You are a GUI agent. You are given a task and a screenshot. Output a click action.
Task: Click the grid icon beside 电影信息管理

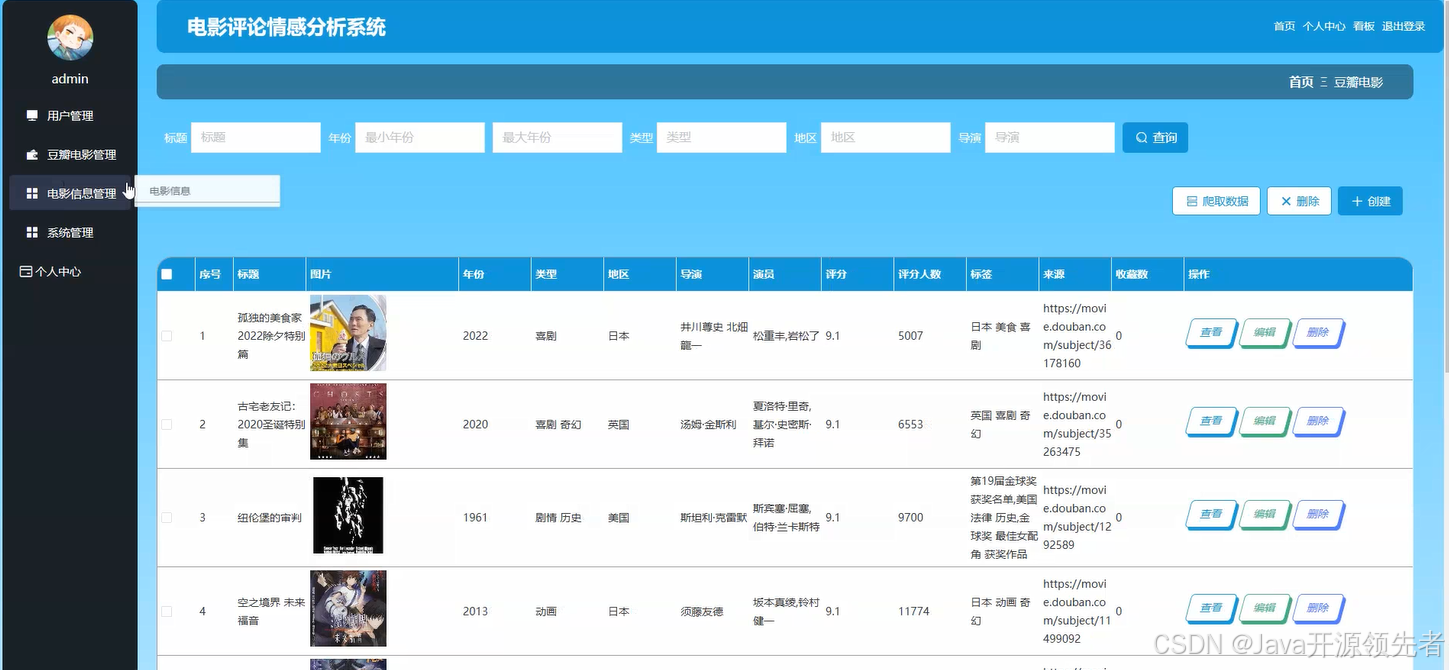pyautogui.click(x=32, y=193)
